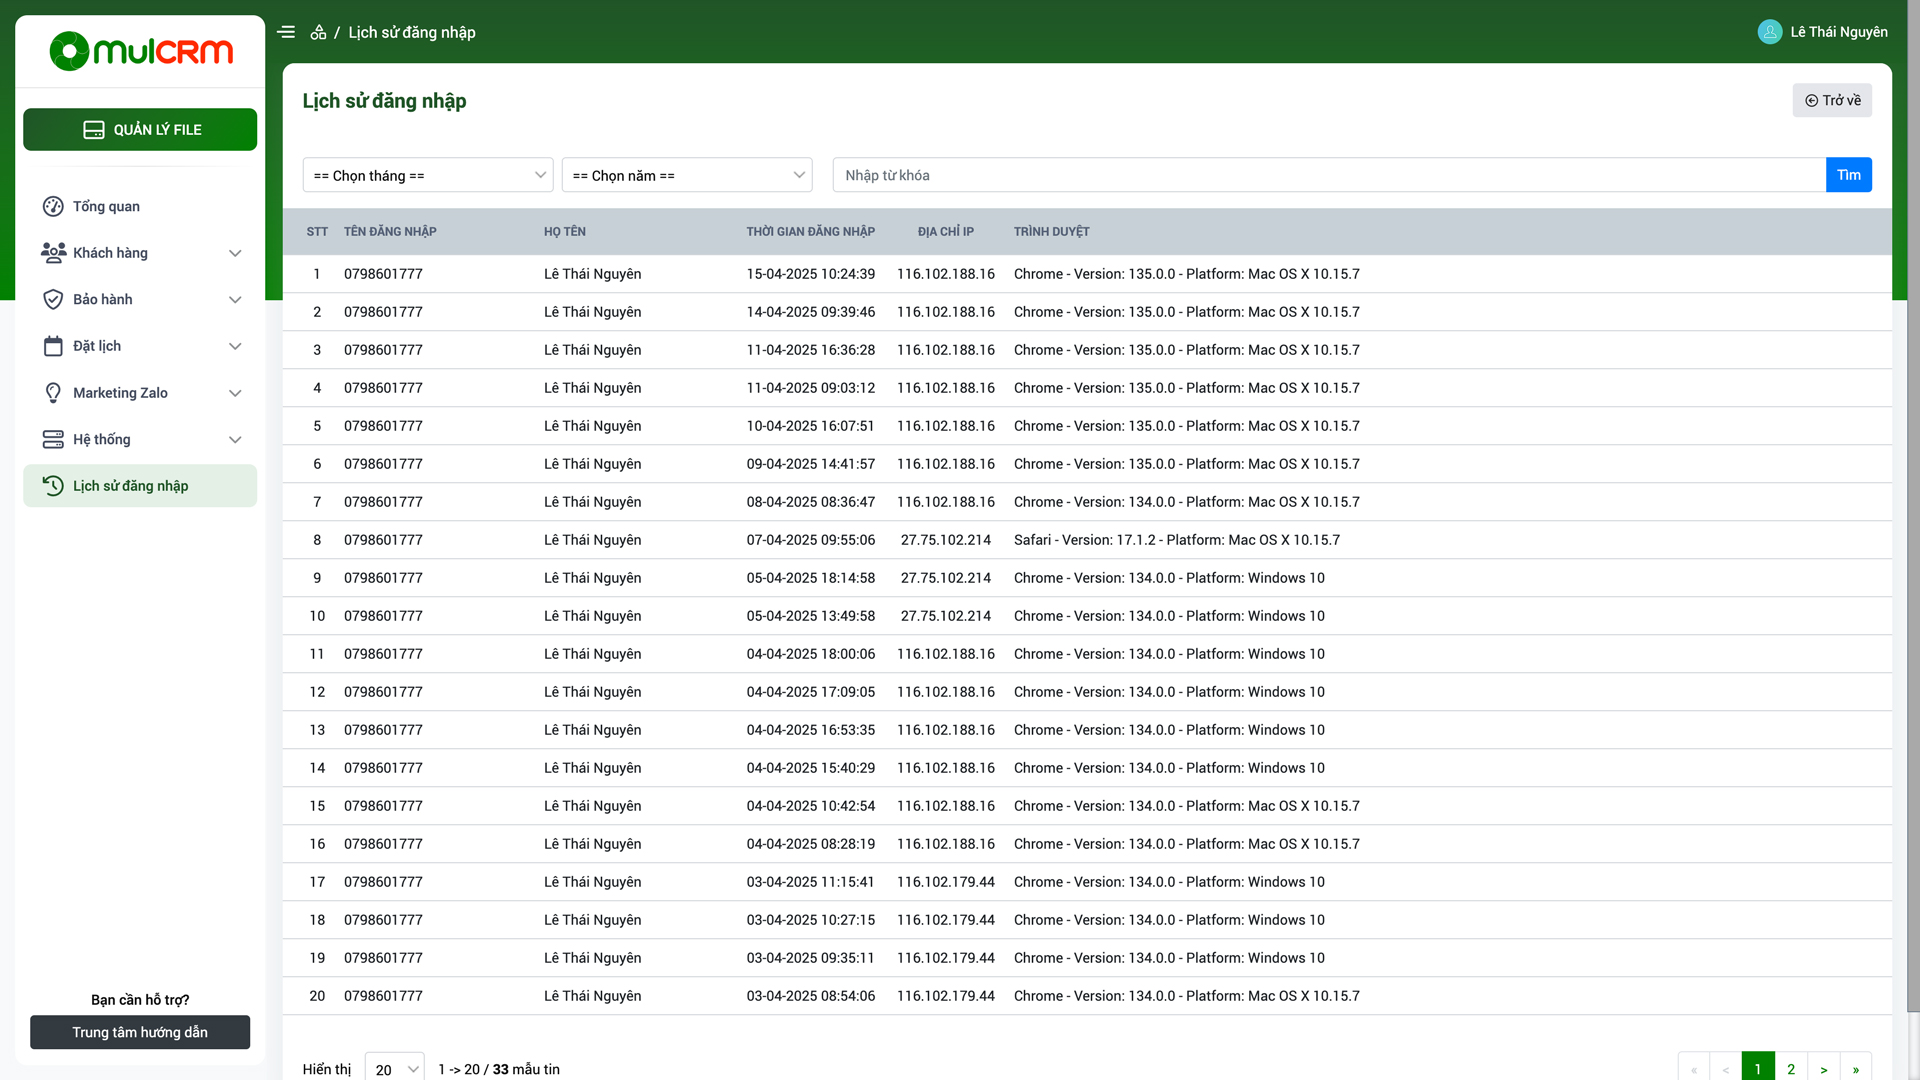Click the Nhập từ khóa search field
Screen dimensions: 1920x1080
pos(1328,175)
